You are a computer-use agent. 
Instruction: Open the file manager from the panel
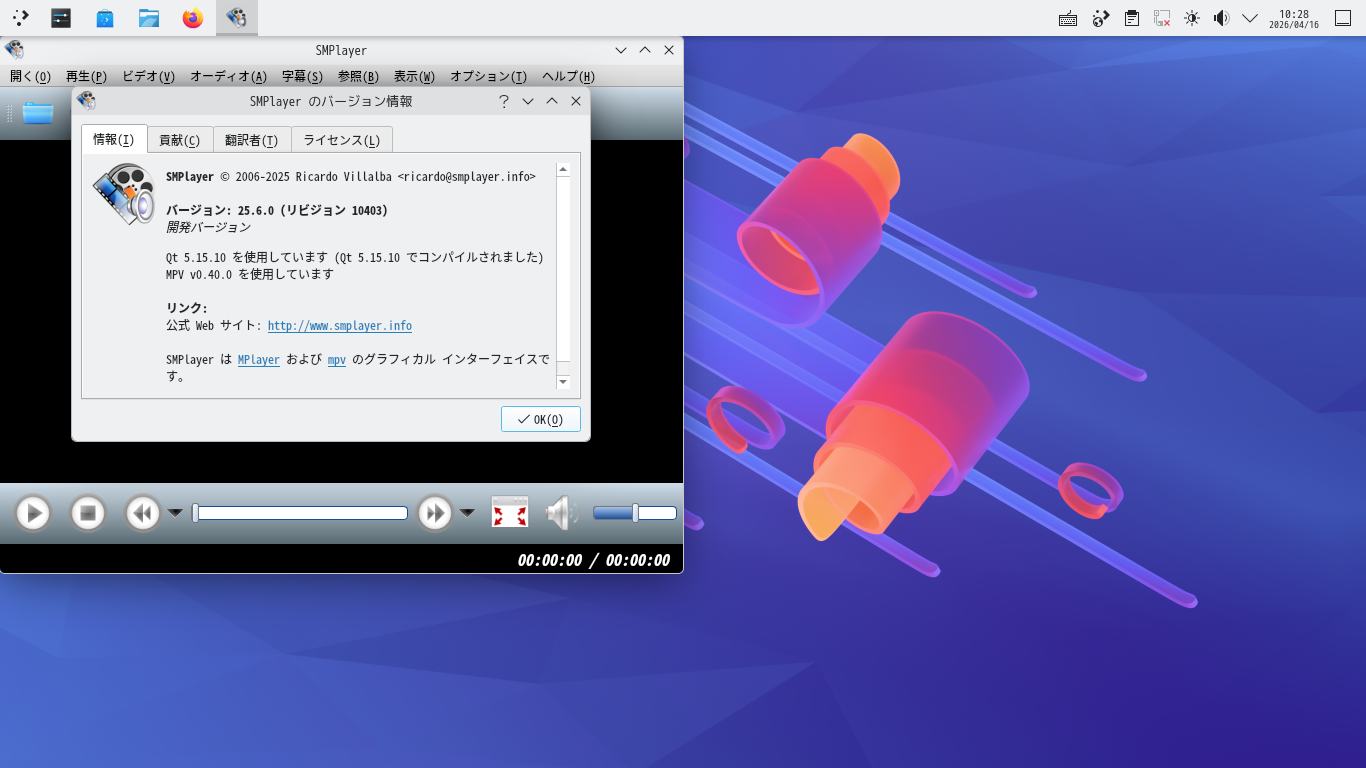click(149, 18)
